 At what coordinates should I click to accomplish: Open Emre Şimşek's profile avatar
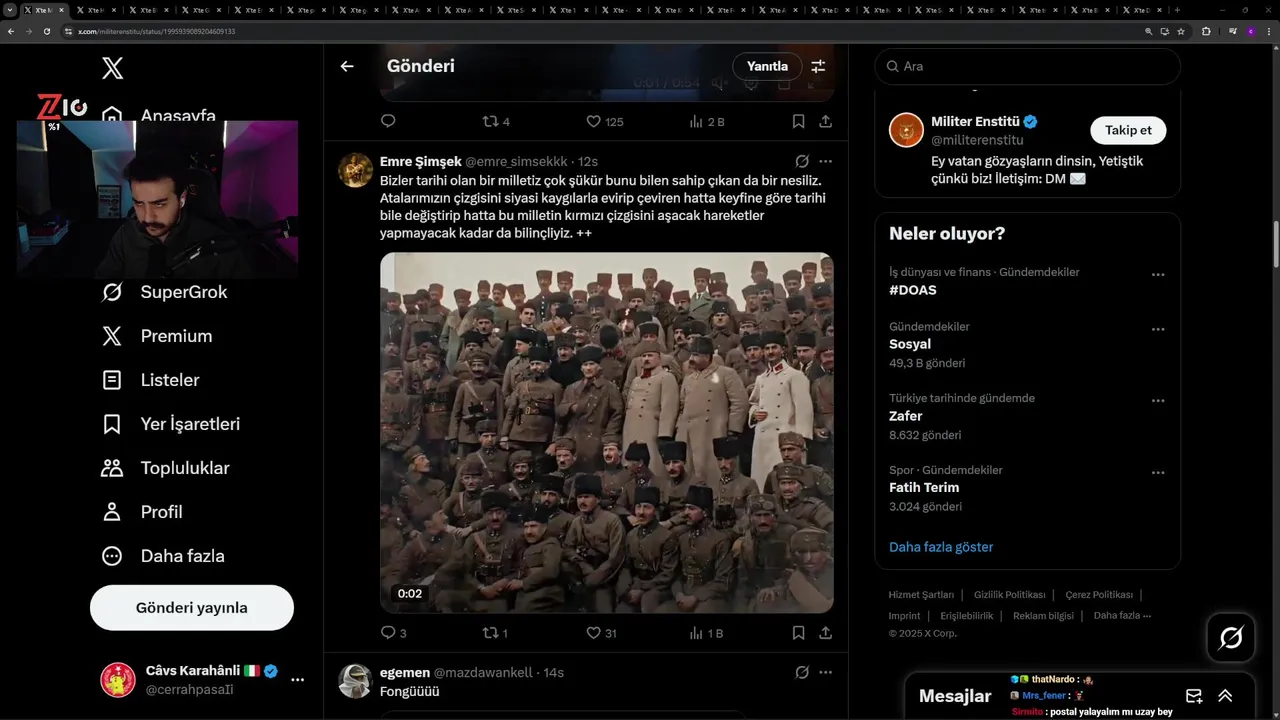355,170
